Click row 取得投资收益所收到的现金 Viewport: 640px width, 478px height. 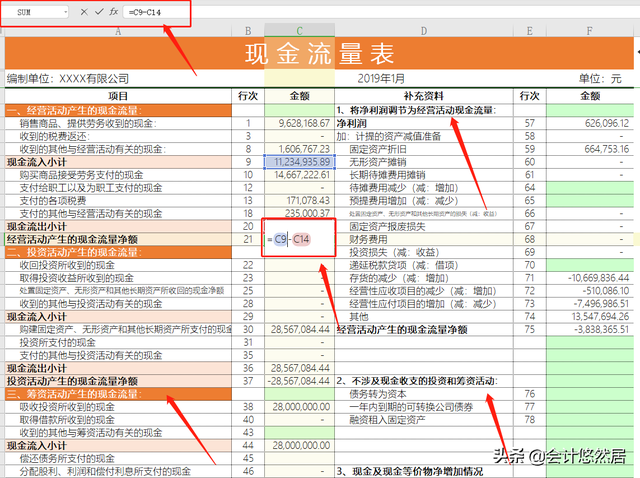(x=118, y=278)
